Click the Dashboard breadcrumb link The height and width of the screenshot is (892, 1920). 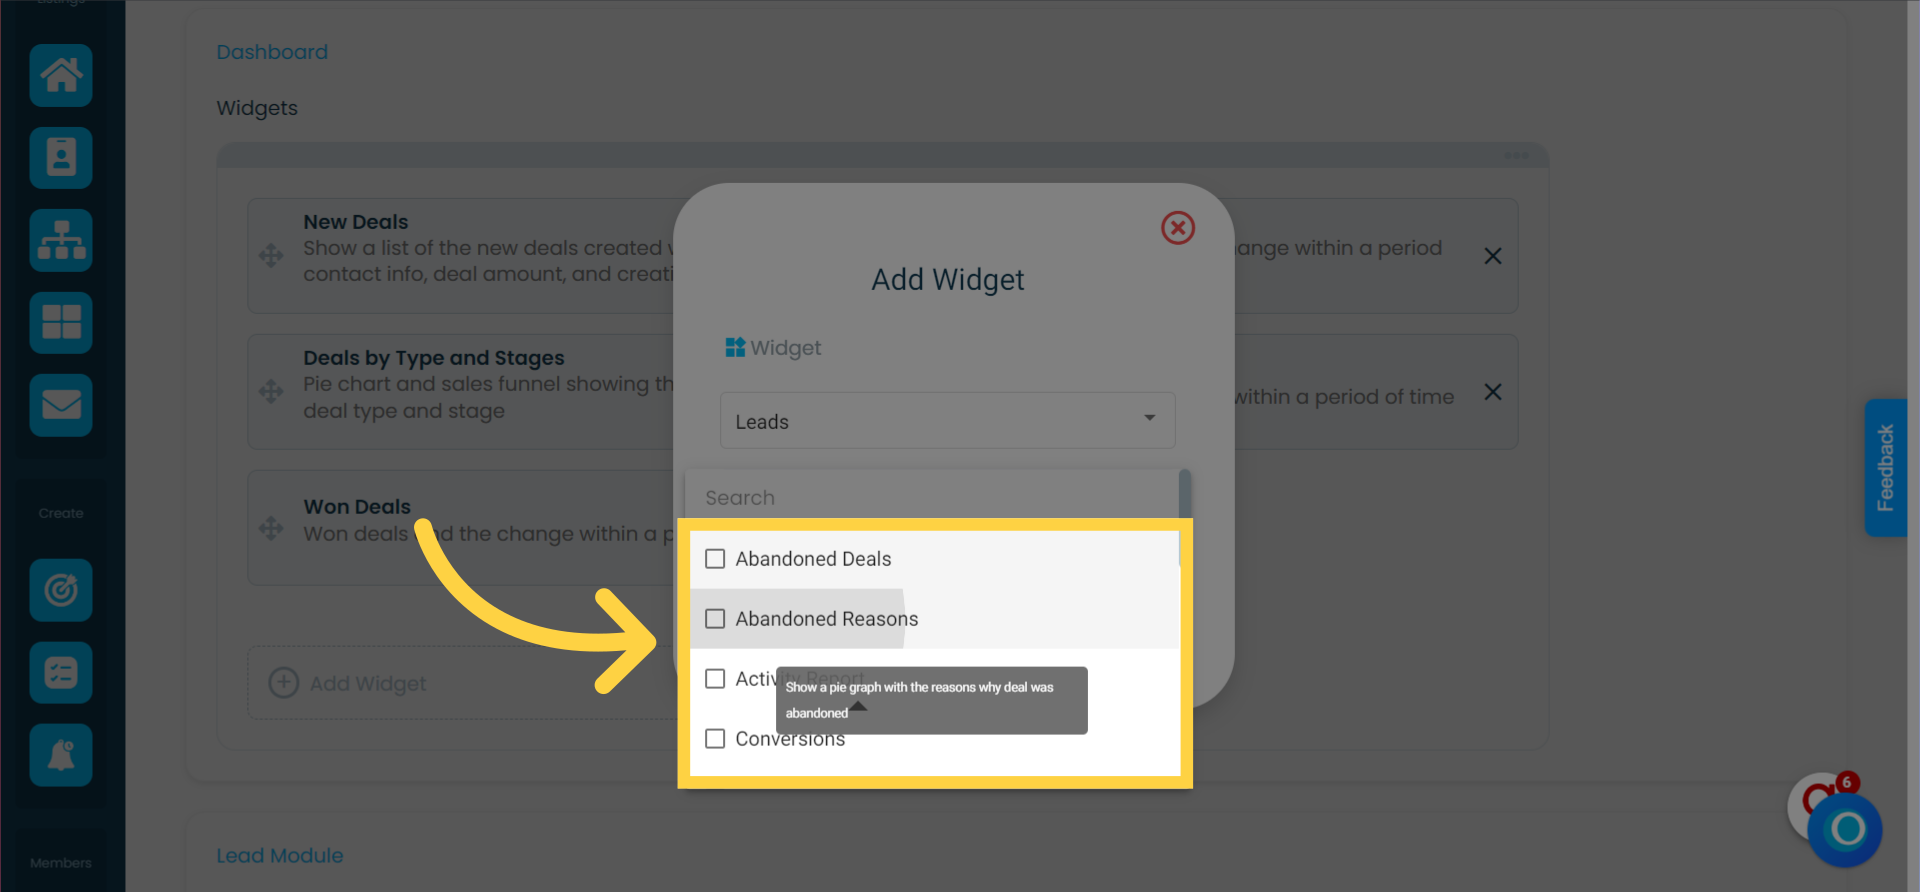pos(272,52)
